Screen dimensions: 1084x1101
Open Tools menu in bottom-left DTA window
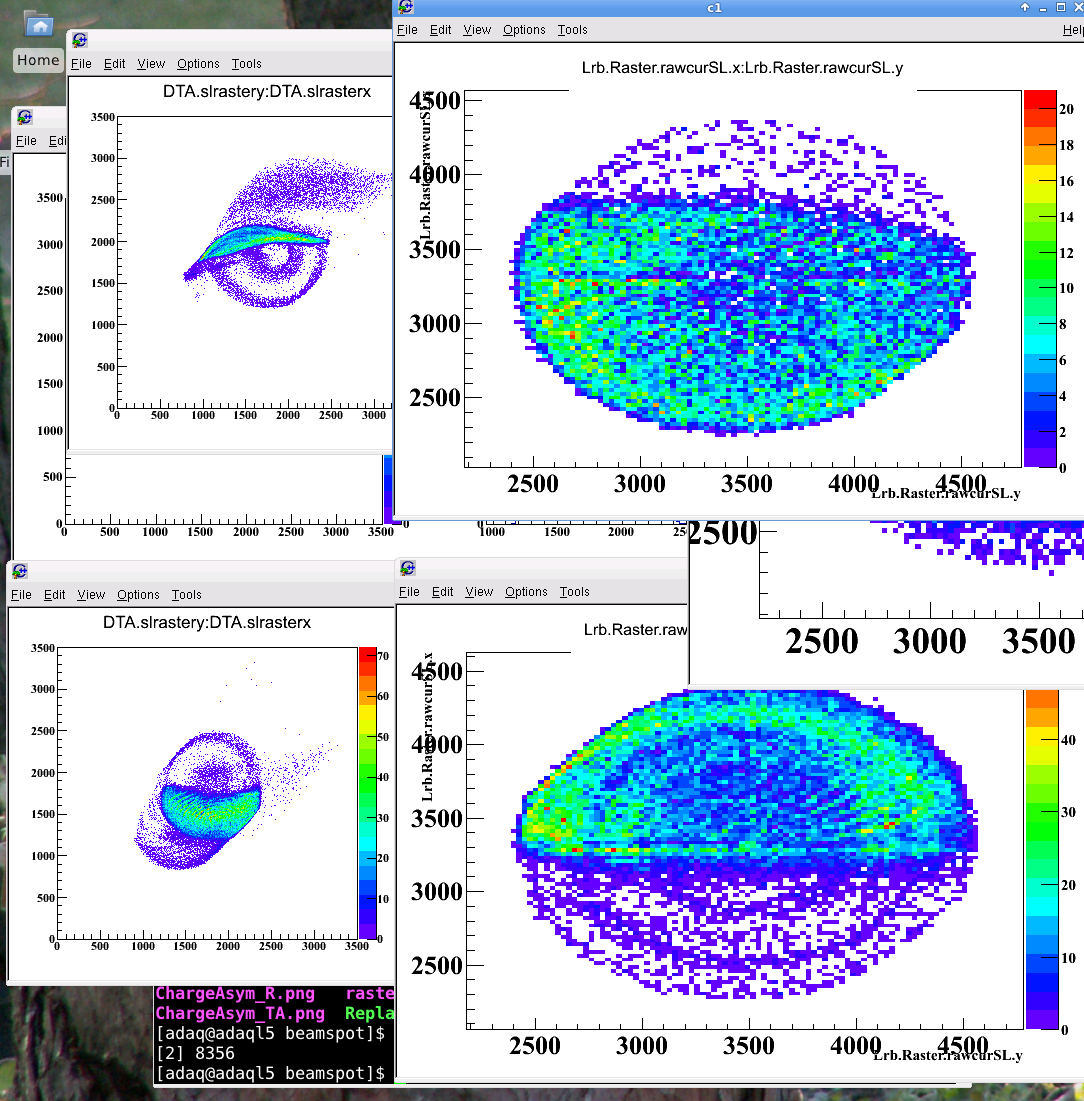click(x=186, y=595)
